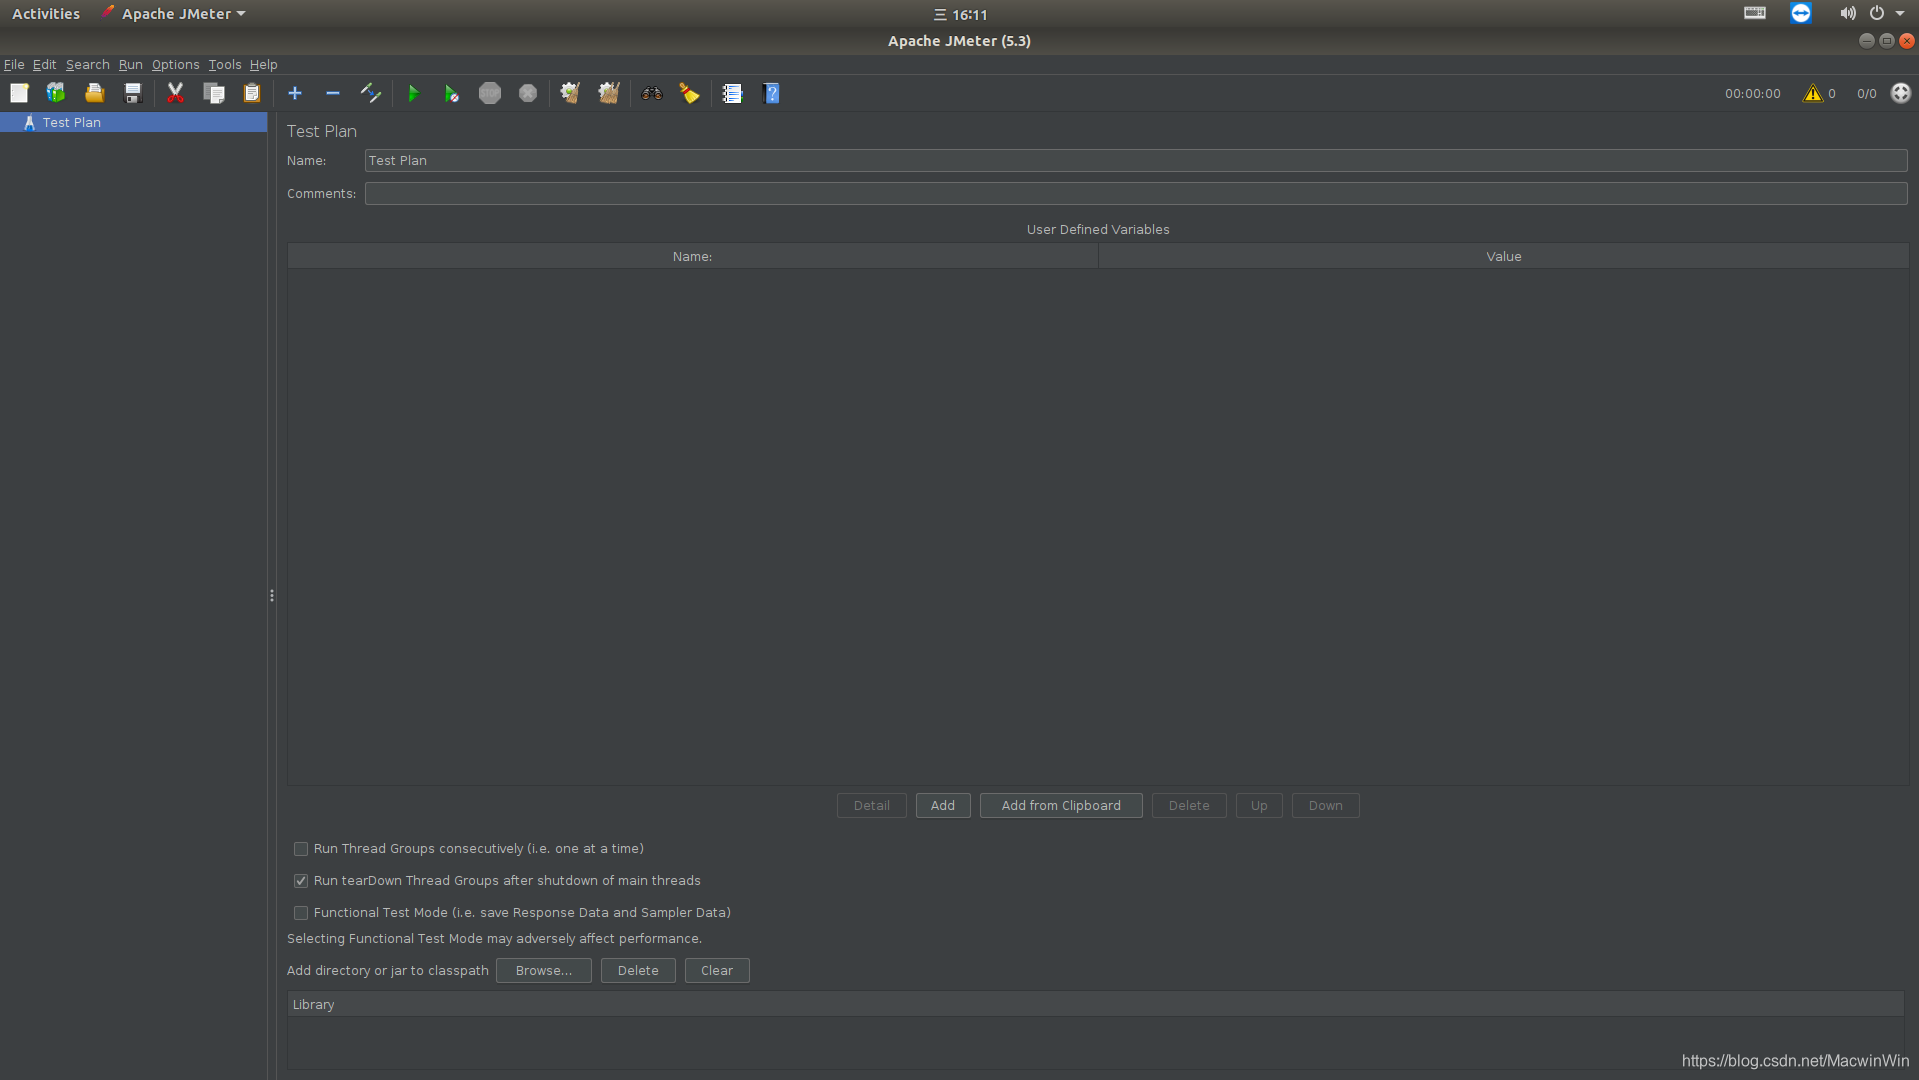Open the Search menu
Image resolution: width=1919 pixels, height=1080 pixels.
point(87,65)
